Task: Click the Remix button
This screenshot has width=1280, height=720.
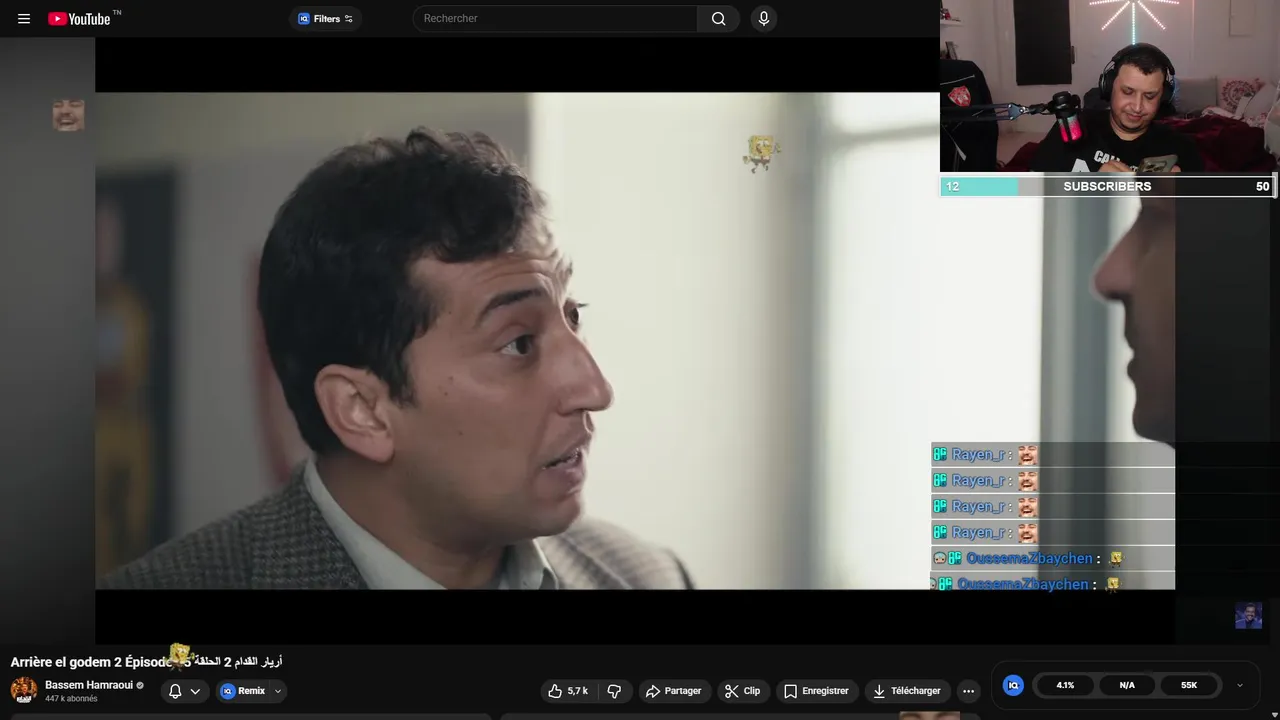Action: point(243,691)
